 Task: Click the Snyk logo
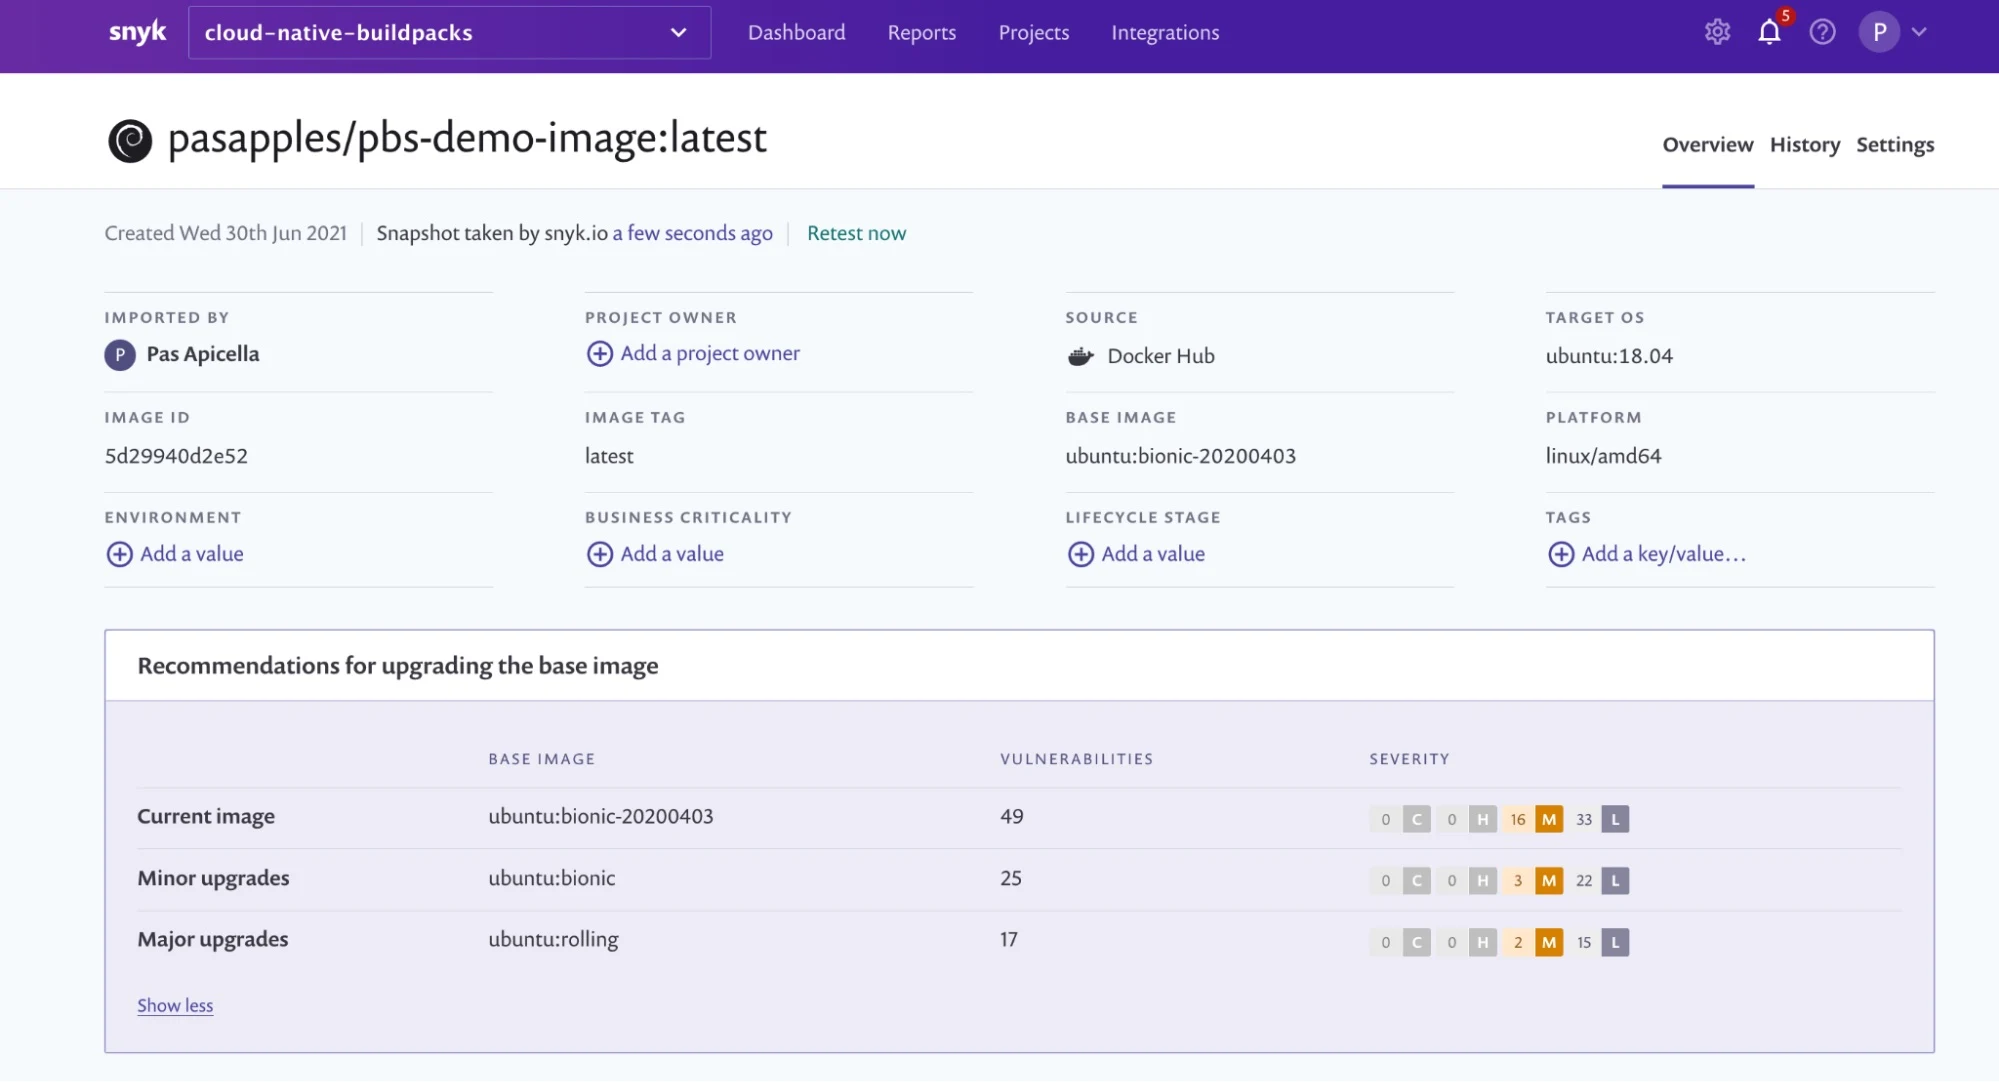click(x=137, y=32)
